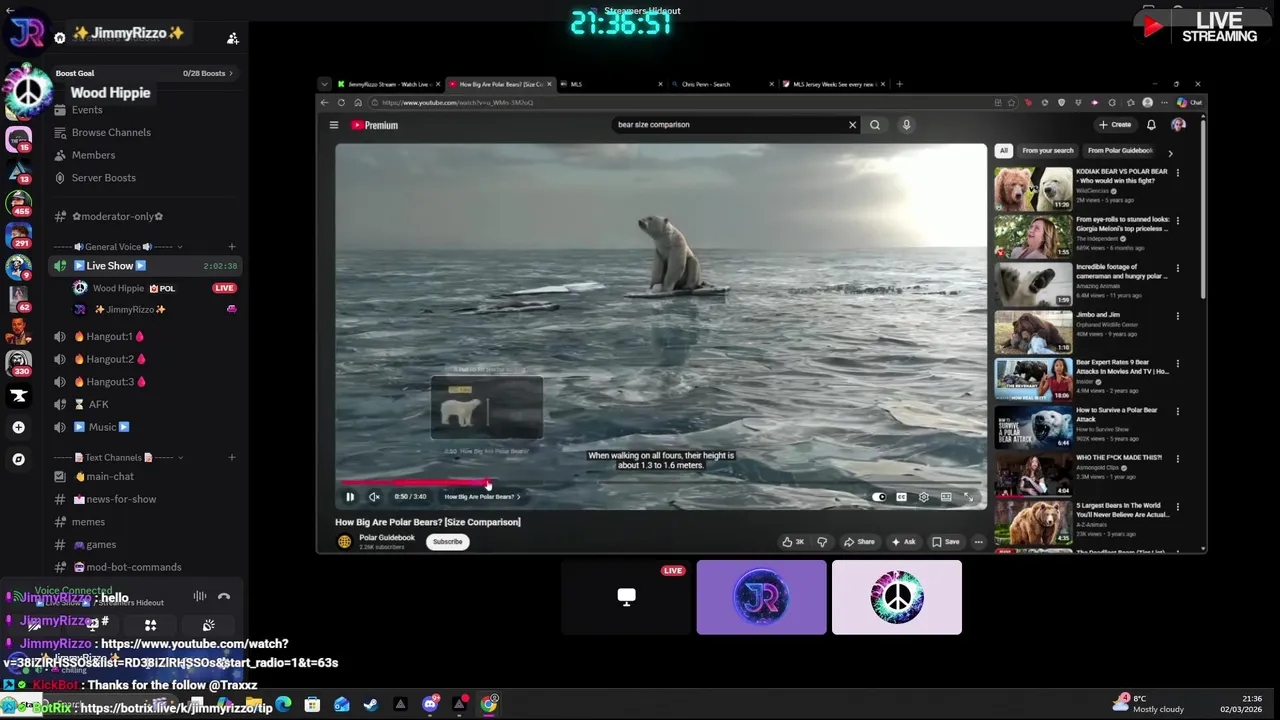Open Kodiak Bear vs Polar Bear thumbnail
1280x720 pixels.
pos(1033,189)
